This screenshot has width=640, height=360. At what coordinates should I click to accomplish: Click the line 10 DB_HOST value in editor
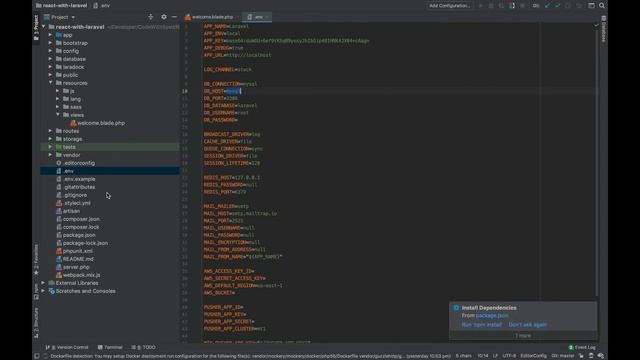click(233, 91)
